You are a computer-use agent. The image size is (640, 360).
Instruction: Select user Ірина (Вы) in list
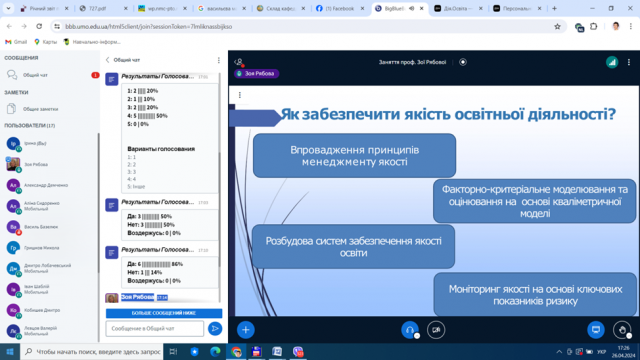(49, 144)
